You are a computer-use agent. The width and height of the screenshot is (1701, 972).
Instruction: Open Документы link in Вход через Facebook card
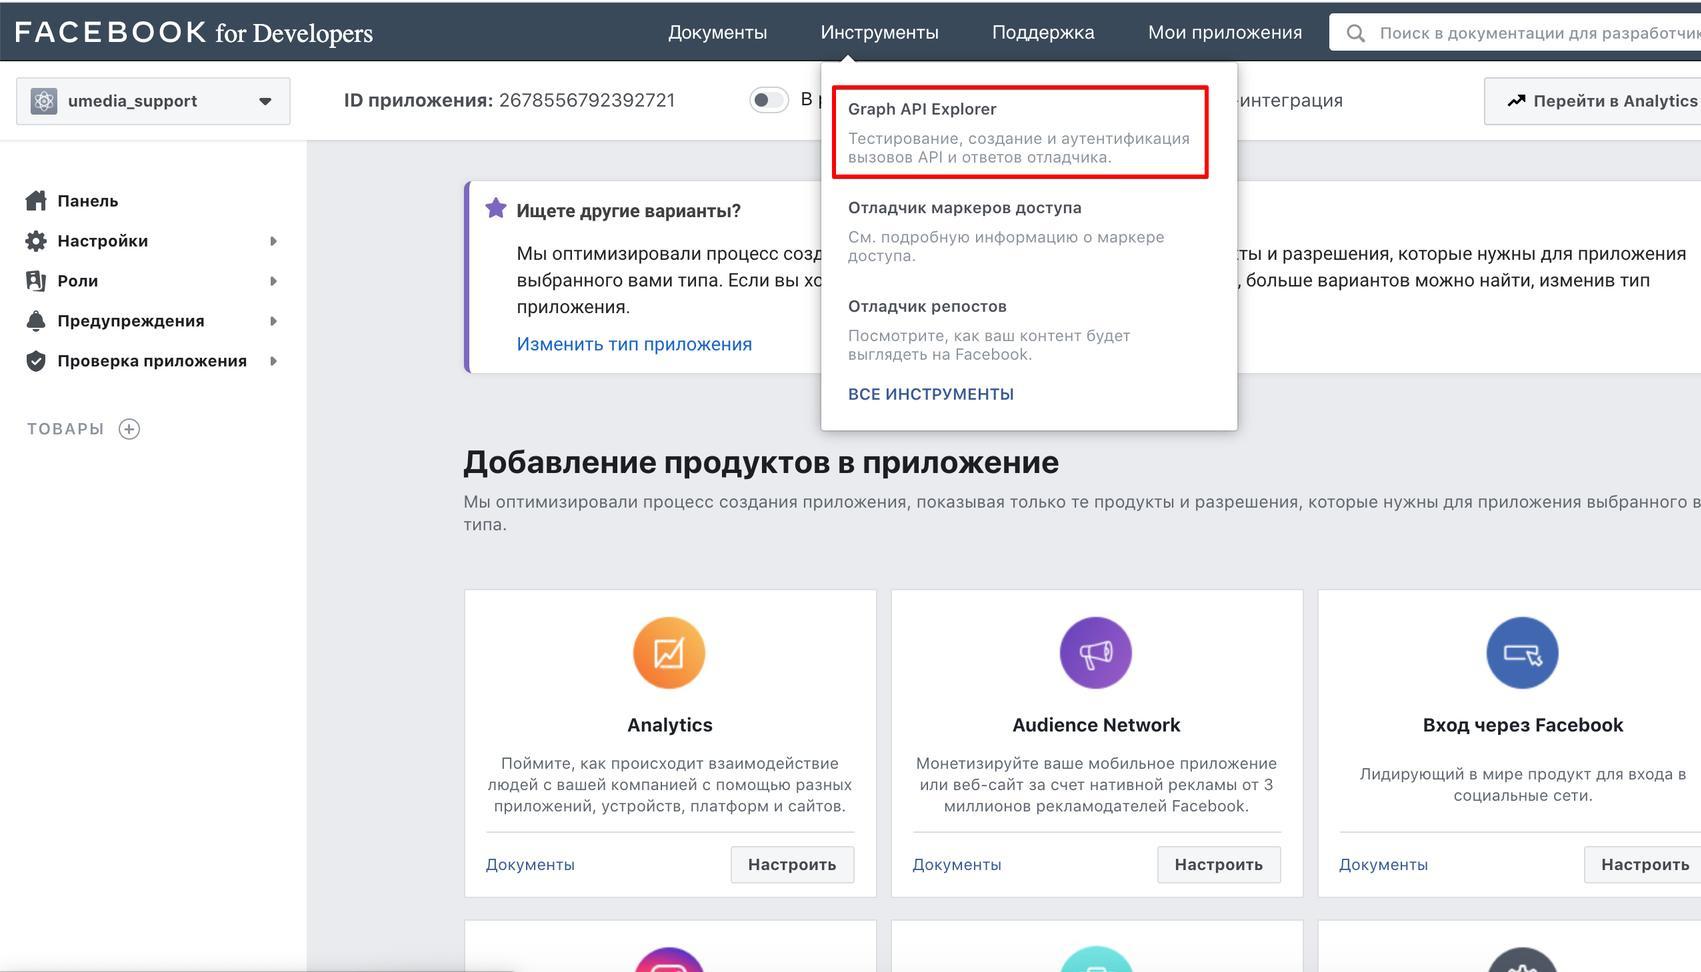click(1383, 865)
